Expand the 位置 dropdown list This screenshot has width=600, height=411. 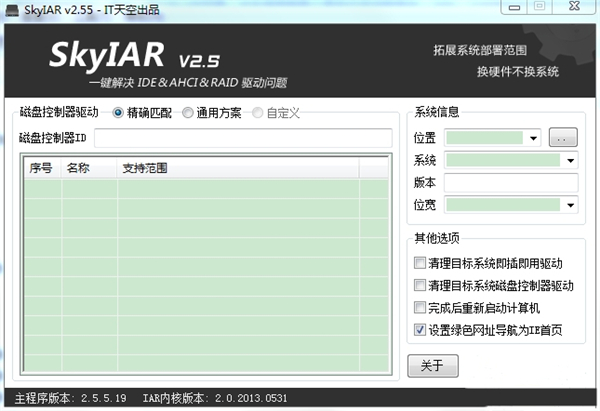[534, 137]
